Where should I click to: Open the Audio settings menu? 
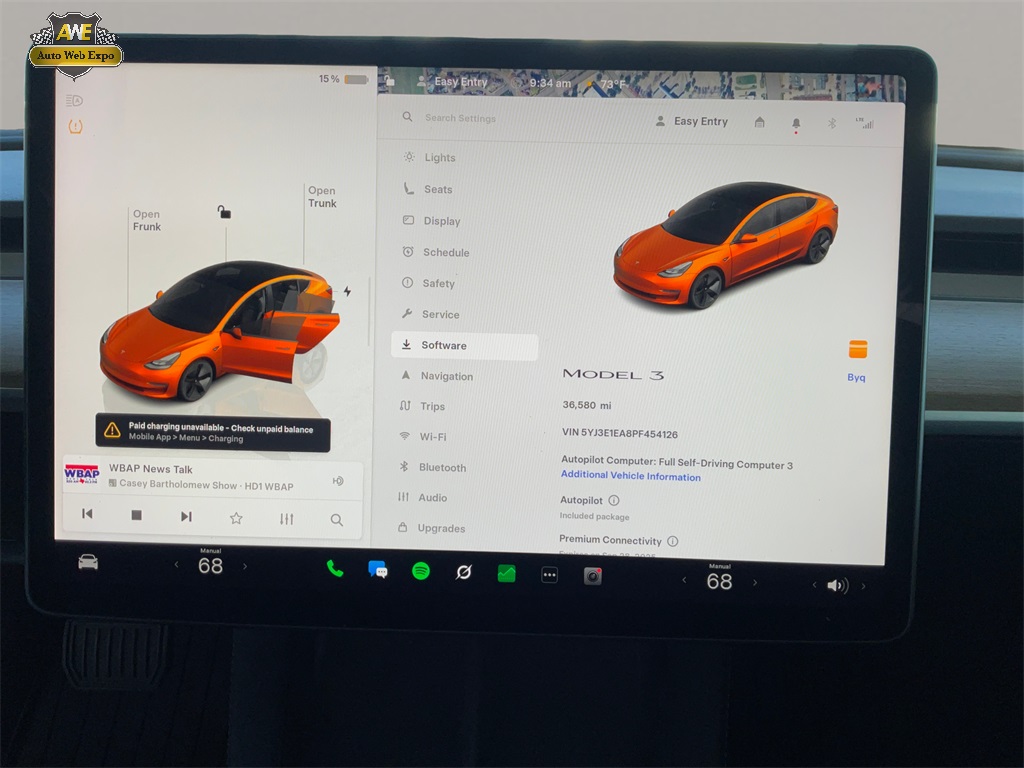click(423, 497)
